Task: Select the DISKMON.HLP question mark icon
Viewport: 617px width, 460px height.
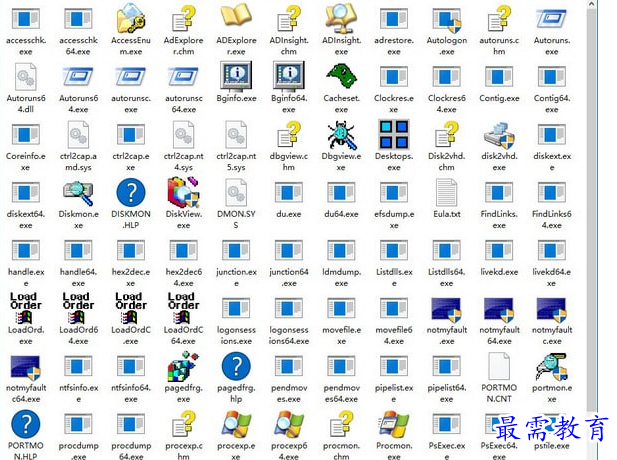Action: 131,192
